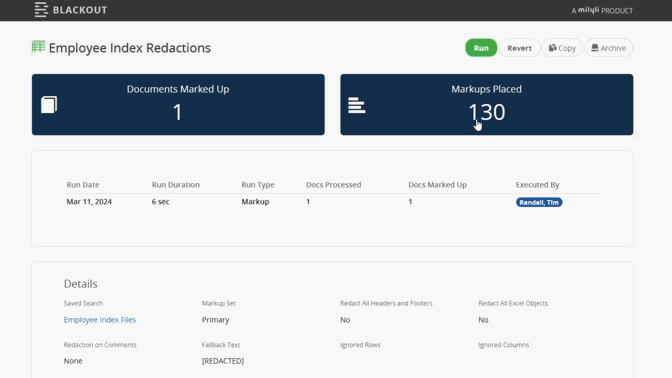This screenshot has width=672, height=378.
Task: Click the green spreadsheet icon beside the title
Action: pyautogui.click(x=39, y=46)
